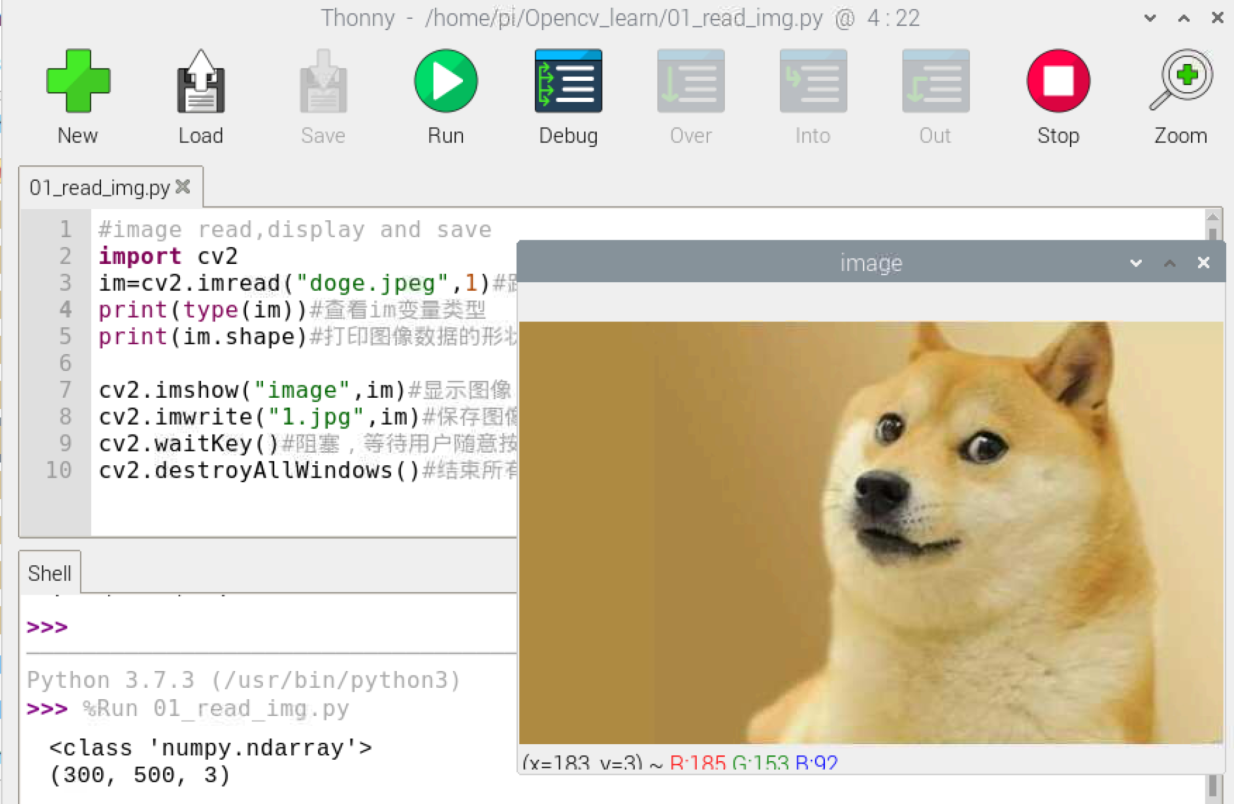Click the image window title bar
Image resolution: width=1234 pixels, height=804 pixels.
tap(871, 262)
